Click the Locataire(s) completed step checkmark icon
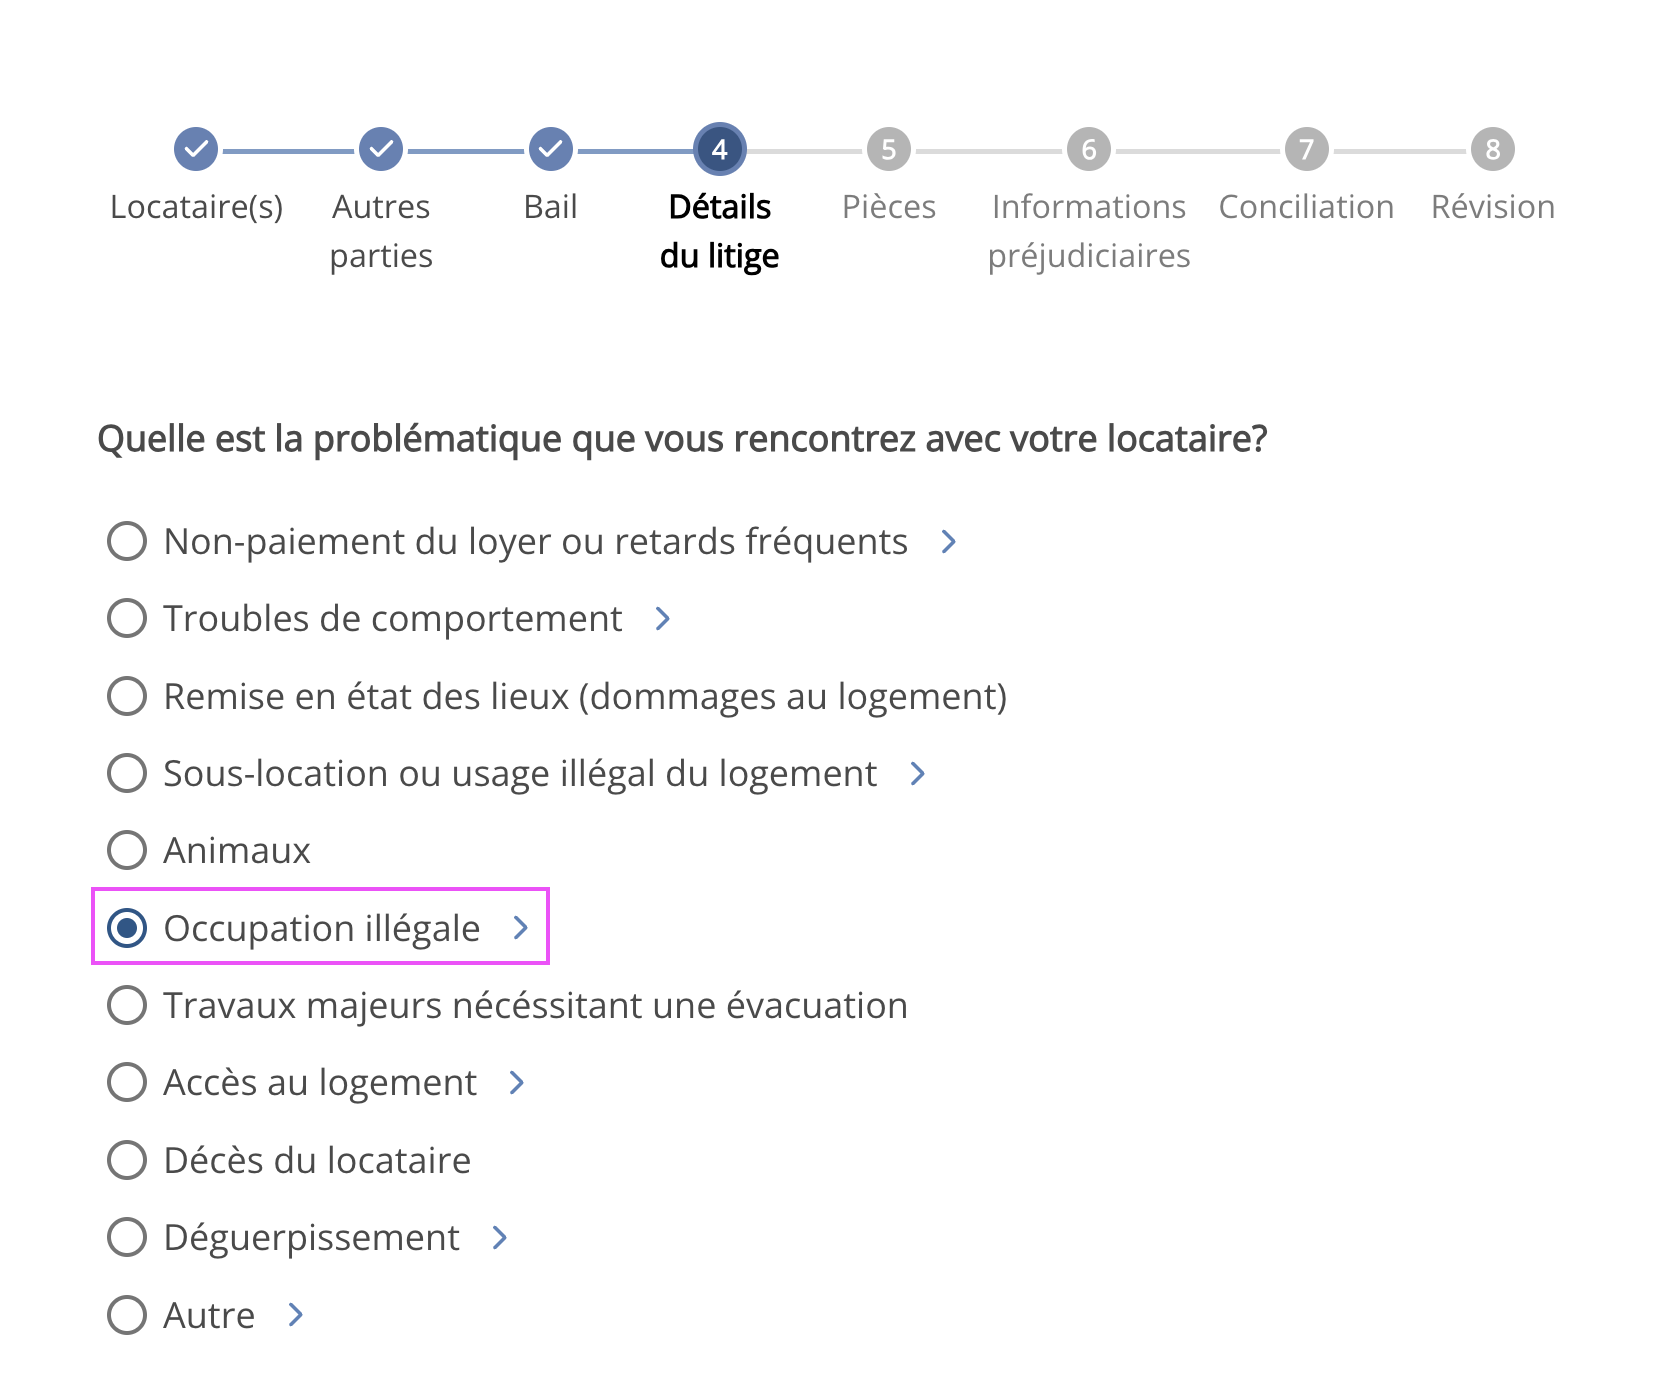 tap(196, 150)
